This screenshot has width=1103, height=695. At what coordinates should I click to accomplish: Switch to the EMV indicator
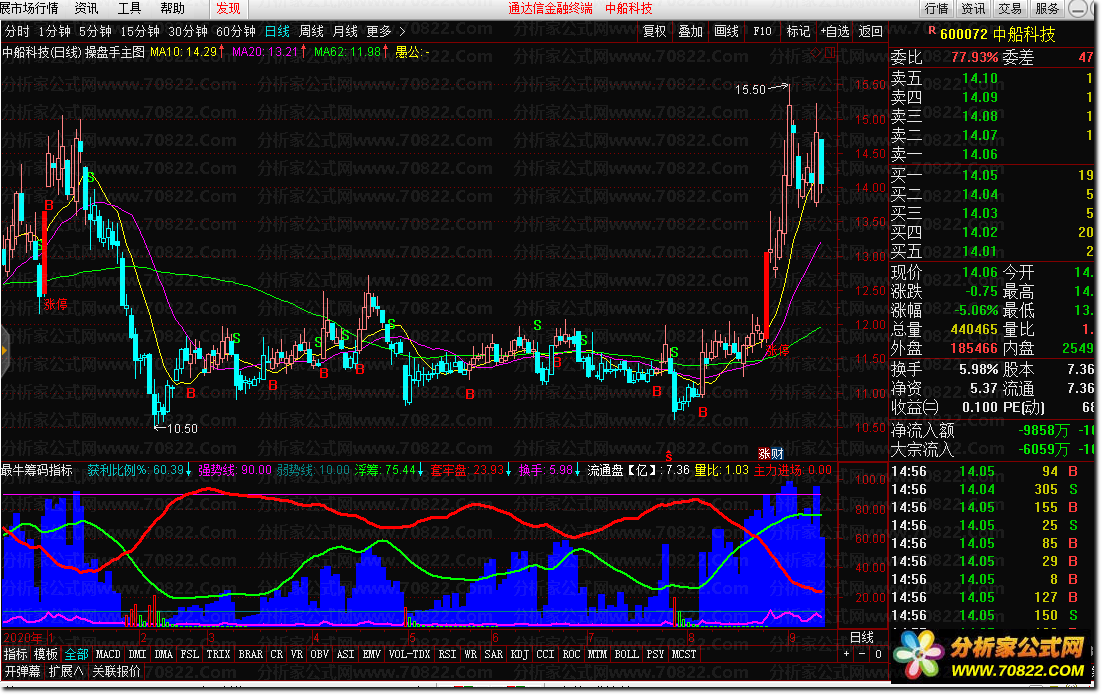tap(371, 655)
